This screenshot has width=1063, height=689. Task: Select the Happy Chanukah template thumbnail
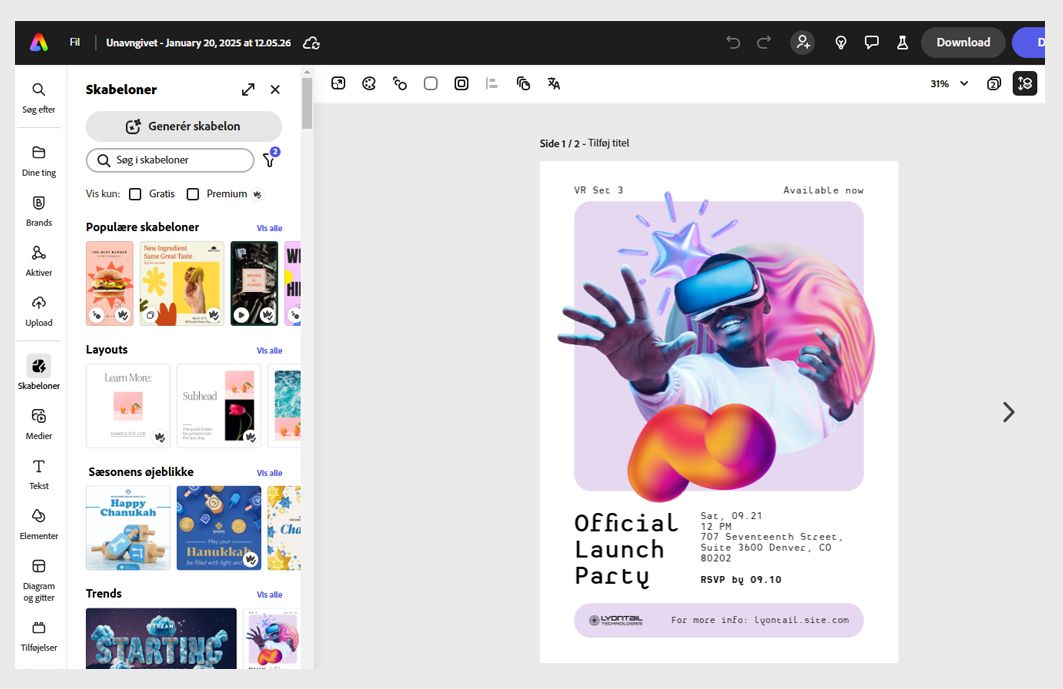(x=128, y=527)
